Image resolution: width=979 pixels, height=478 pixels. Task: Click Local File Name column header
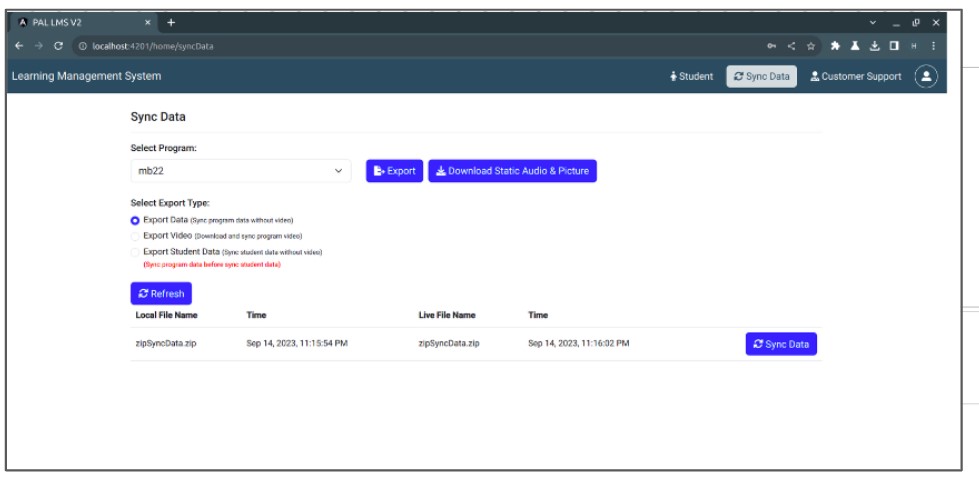click(166, 315)
